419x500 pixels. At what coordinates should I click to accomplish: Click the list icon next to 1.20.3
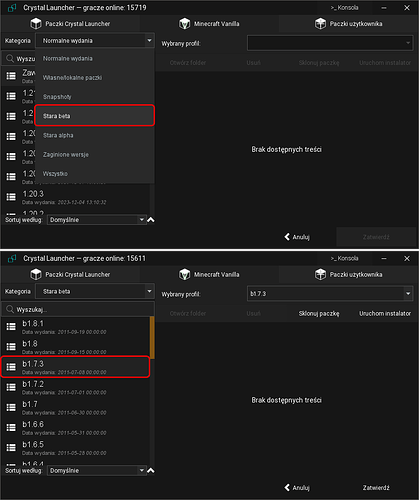click(11, 197)
